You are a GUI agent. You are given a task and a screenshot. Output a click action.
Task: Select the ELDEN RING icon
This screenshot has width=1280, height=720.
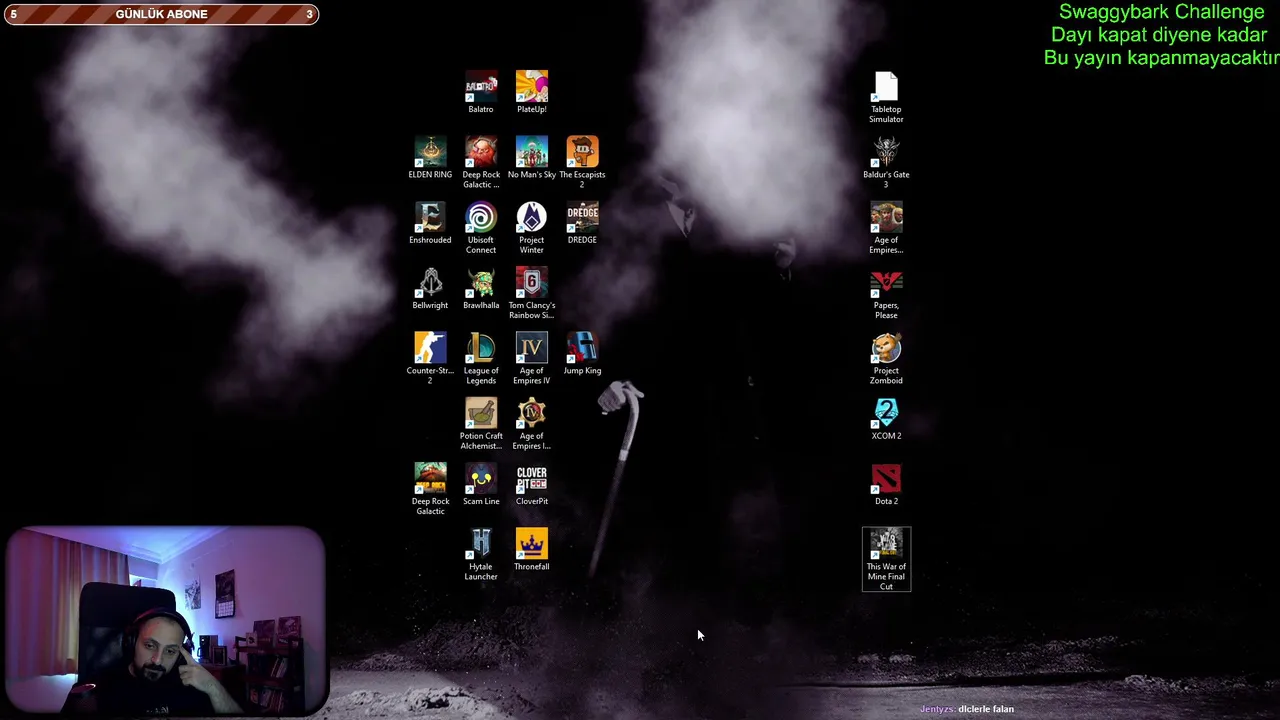coord(430,158)
